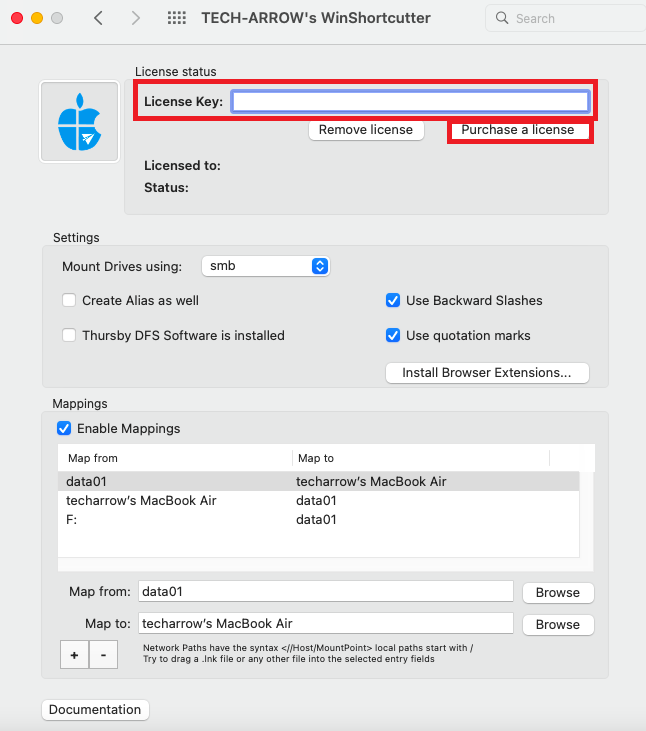Remove mapping with minus button
646x731 pixels.
103,655
